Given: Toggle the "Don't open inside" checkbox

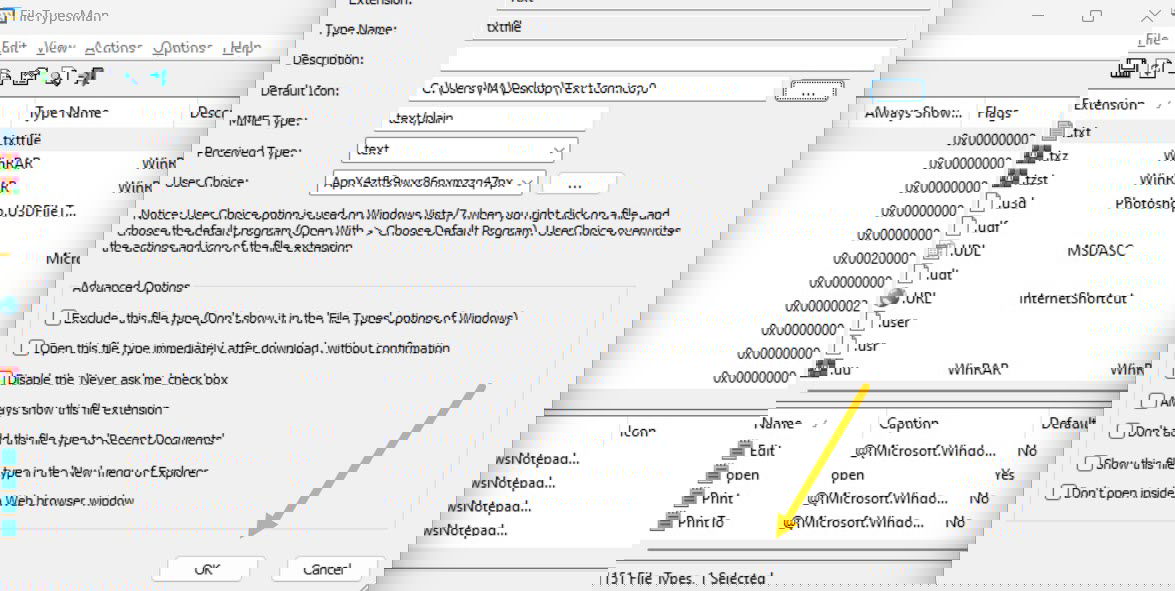Looking at the screenshot, I should 1054,493.
